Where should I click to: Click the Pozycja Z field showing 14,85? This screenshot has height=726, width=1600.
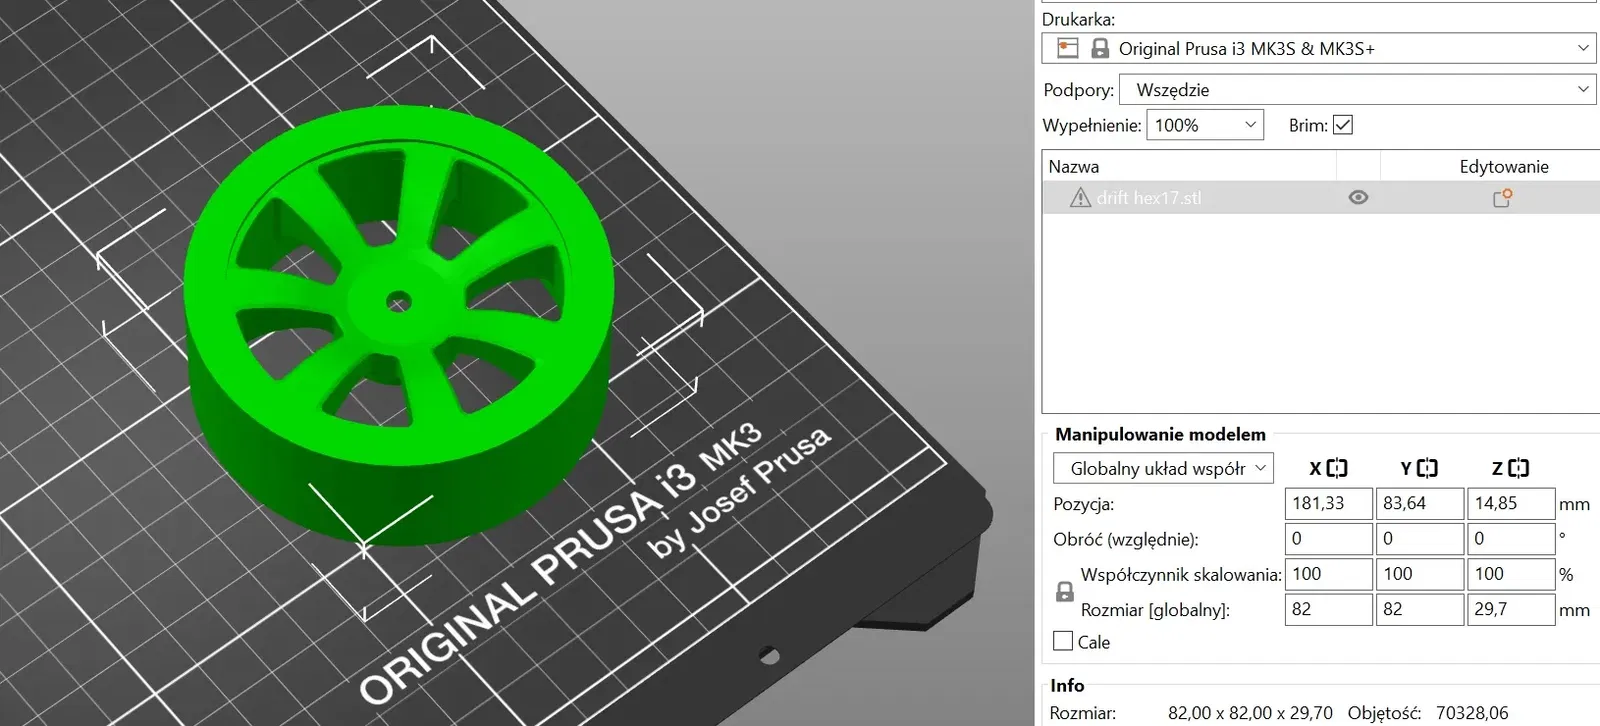(1511, 503)
